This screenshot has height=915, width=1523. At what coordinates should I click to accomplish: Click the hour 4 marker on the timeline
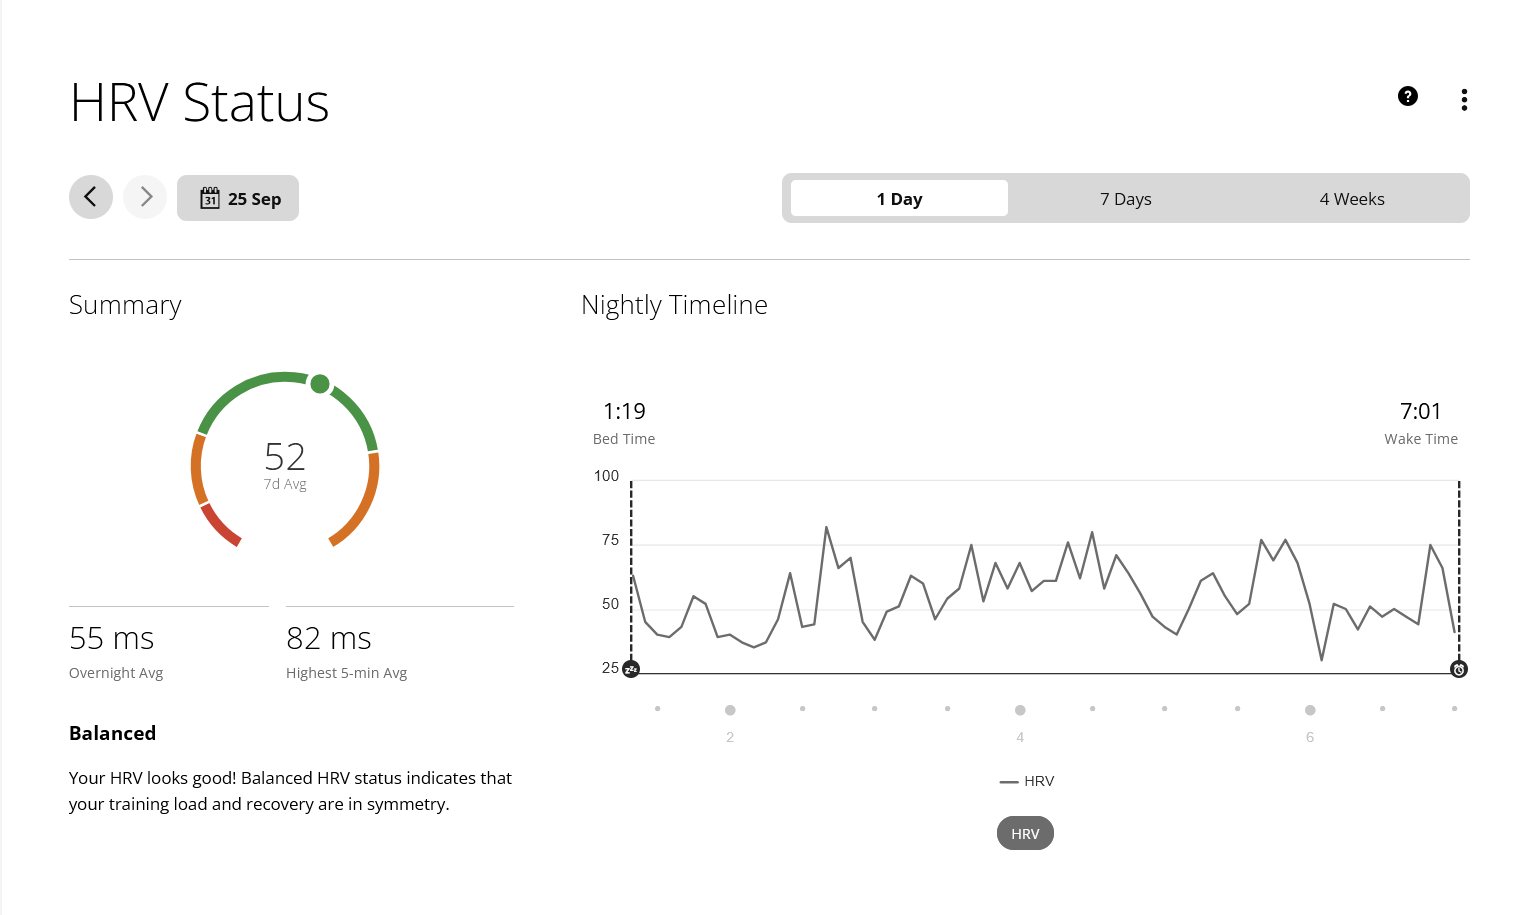(x=1020, y=710)
